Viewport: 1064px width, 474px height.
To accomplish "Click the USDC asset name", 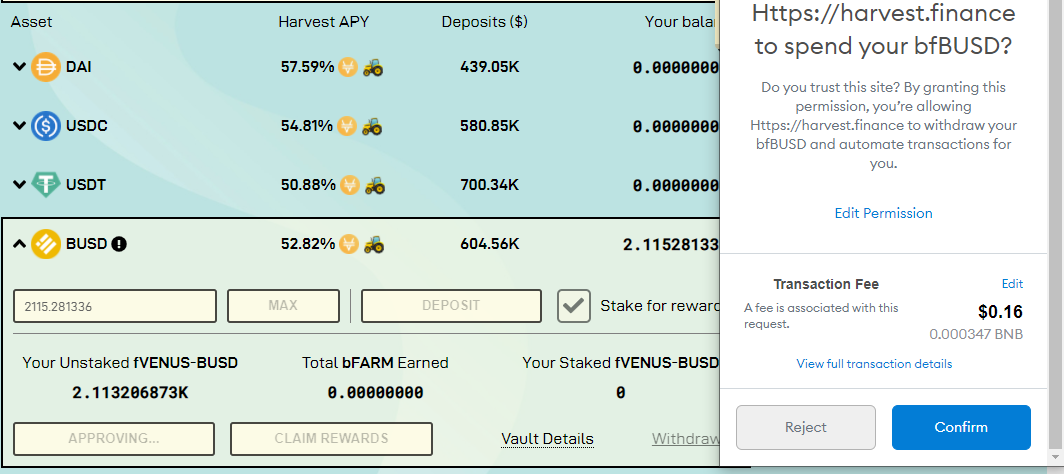I will point(87,126).
